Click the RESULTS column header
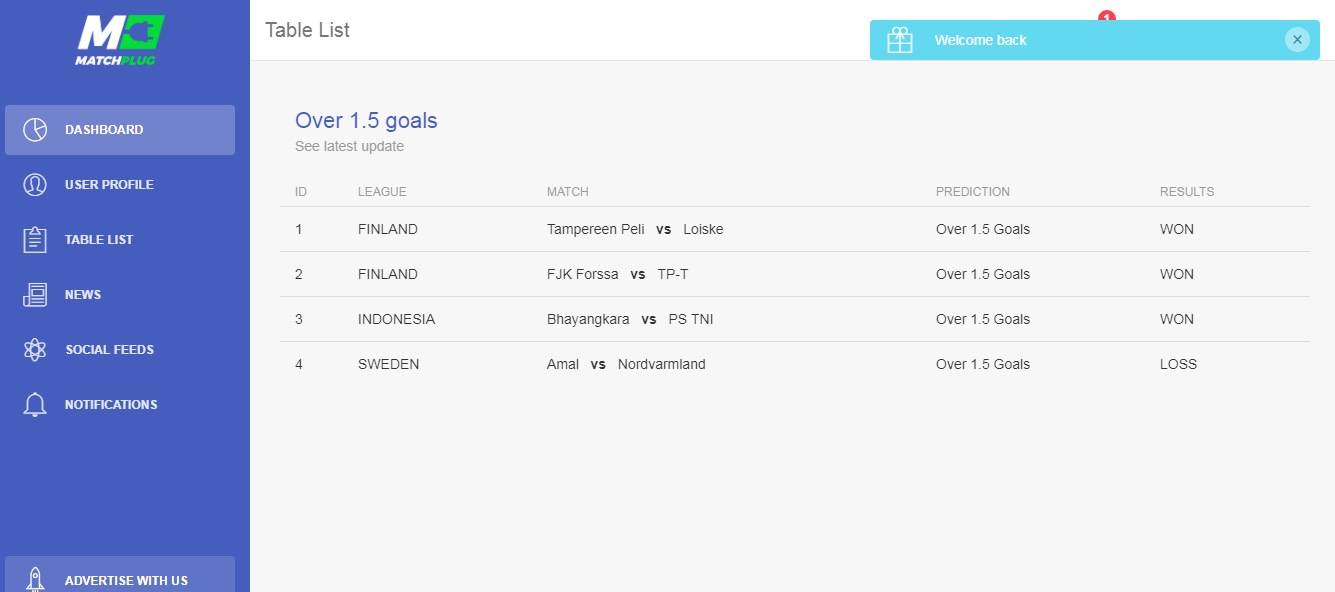This screenshot has height=592, width=1335. (x=1187, y=192)
